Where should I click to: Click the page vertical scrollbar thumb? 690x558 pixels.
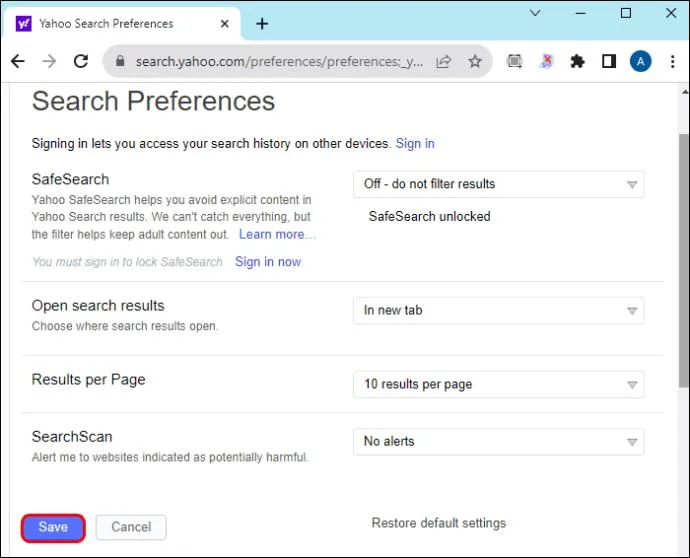pos(684,260)
